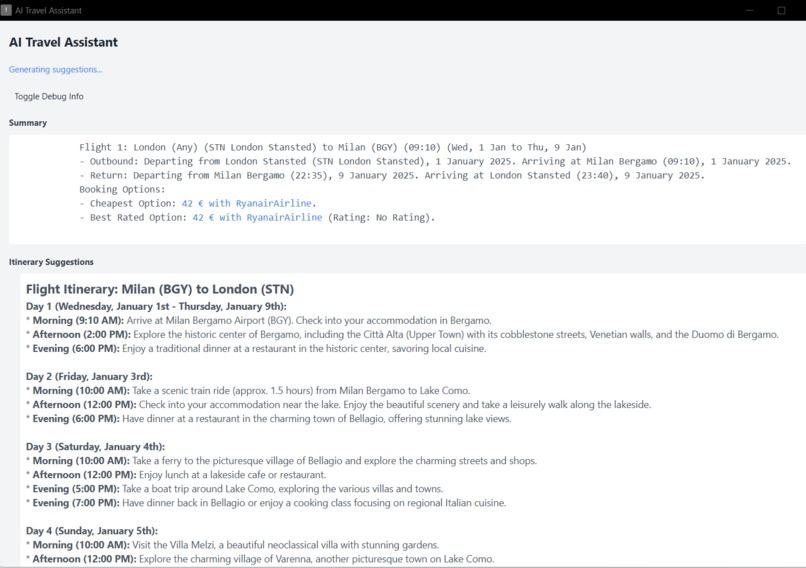Minimize the AI Travel Assistant window
The width and height of the screenshot is (806, 568).
pos(749,10)
